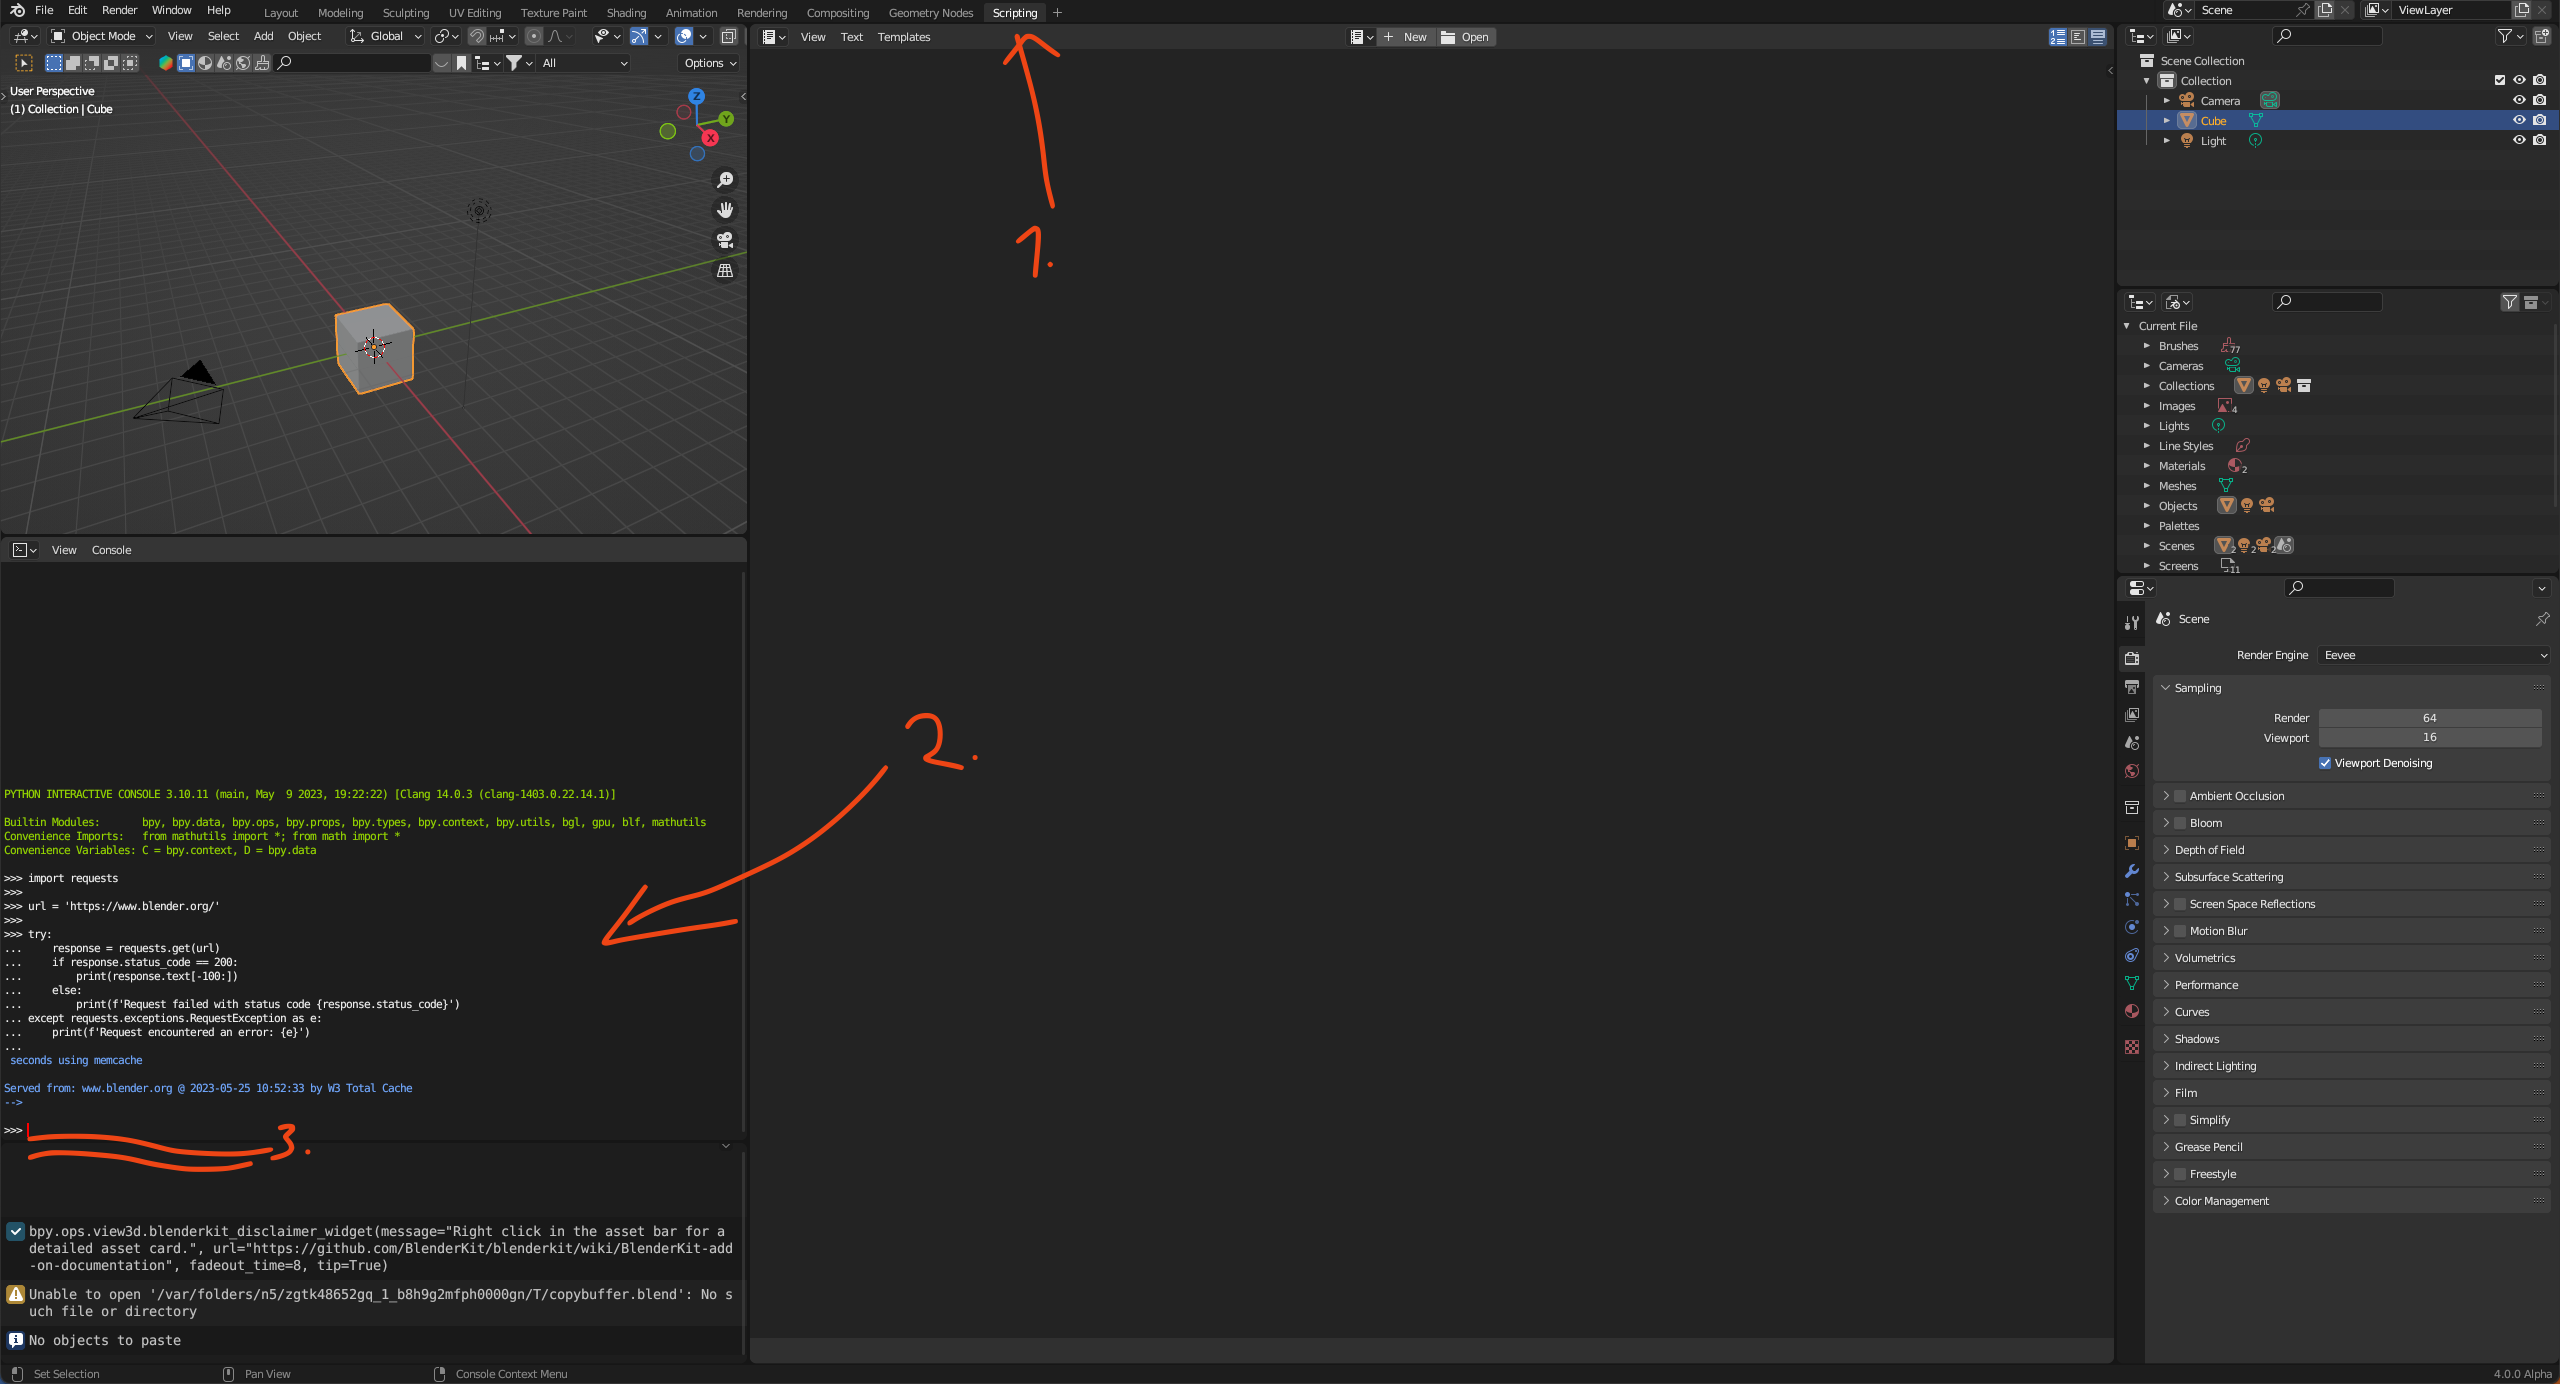Open the Render Engine dropdown
This screenshot has height=1384, width=2560.
pyautogui.click(x=2433, y=655)
